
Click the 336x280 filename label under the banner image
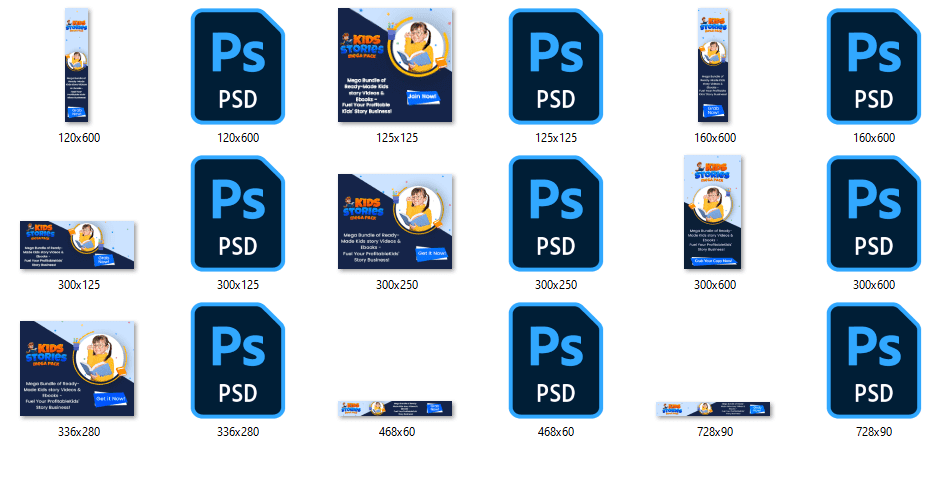78,432
